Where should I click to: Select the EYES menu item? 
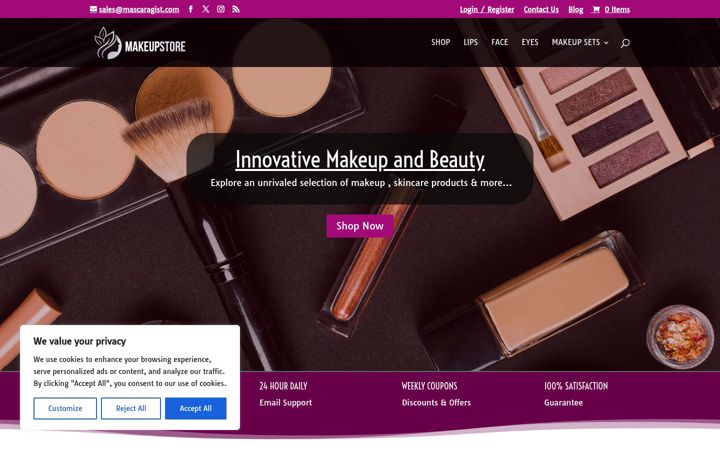pyautogui.click(x=529, y=42)
